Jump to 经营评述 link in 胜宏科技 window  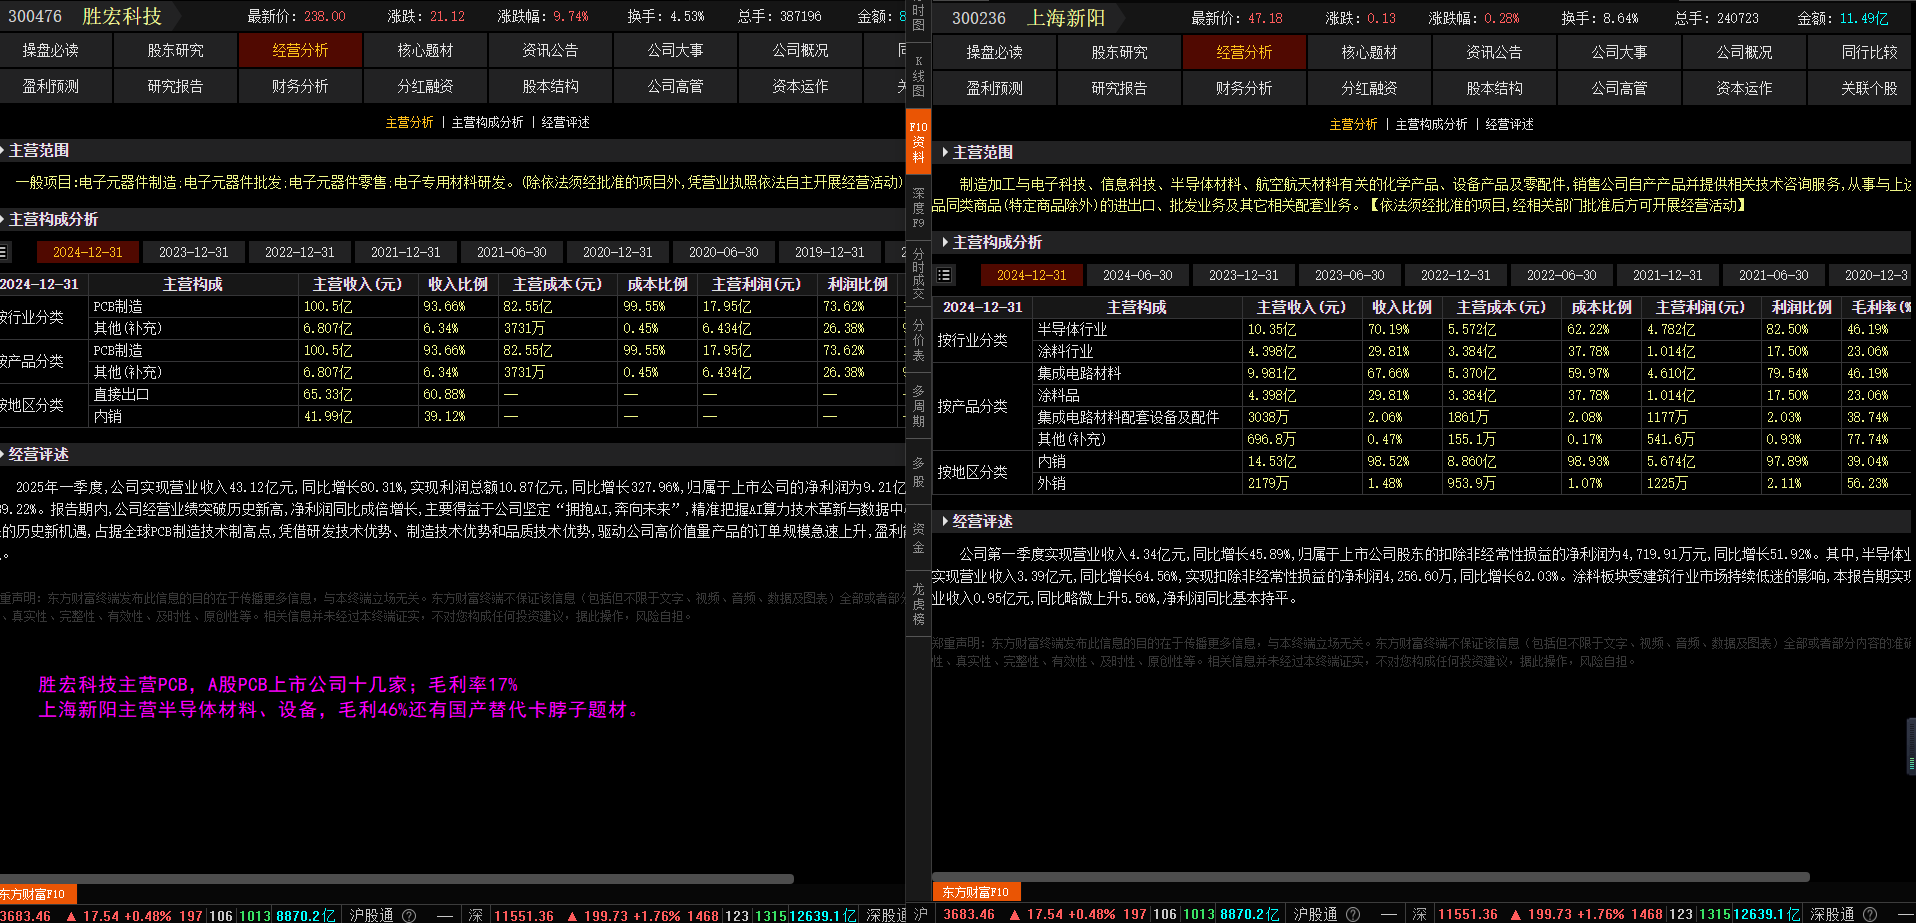point(565,122)
